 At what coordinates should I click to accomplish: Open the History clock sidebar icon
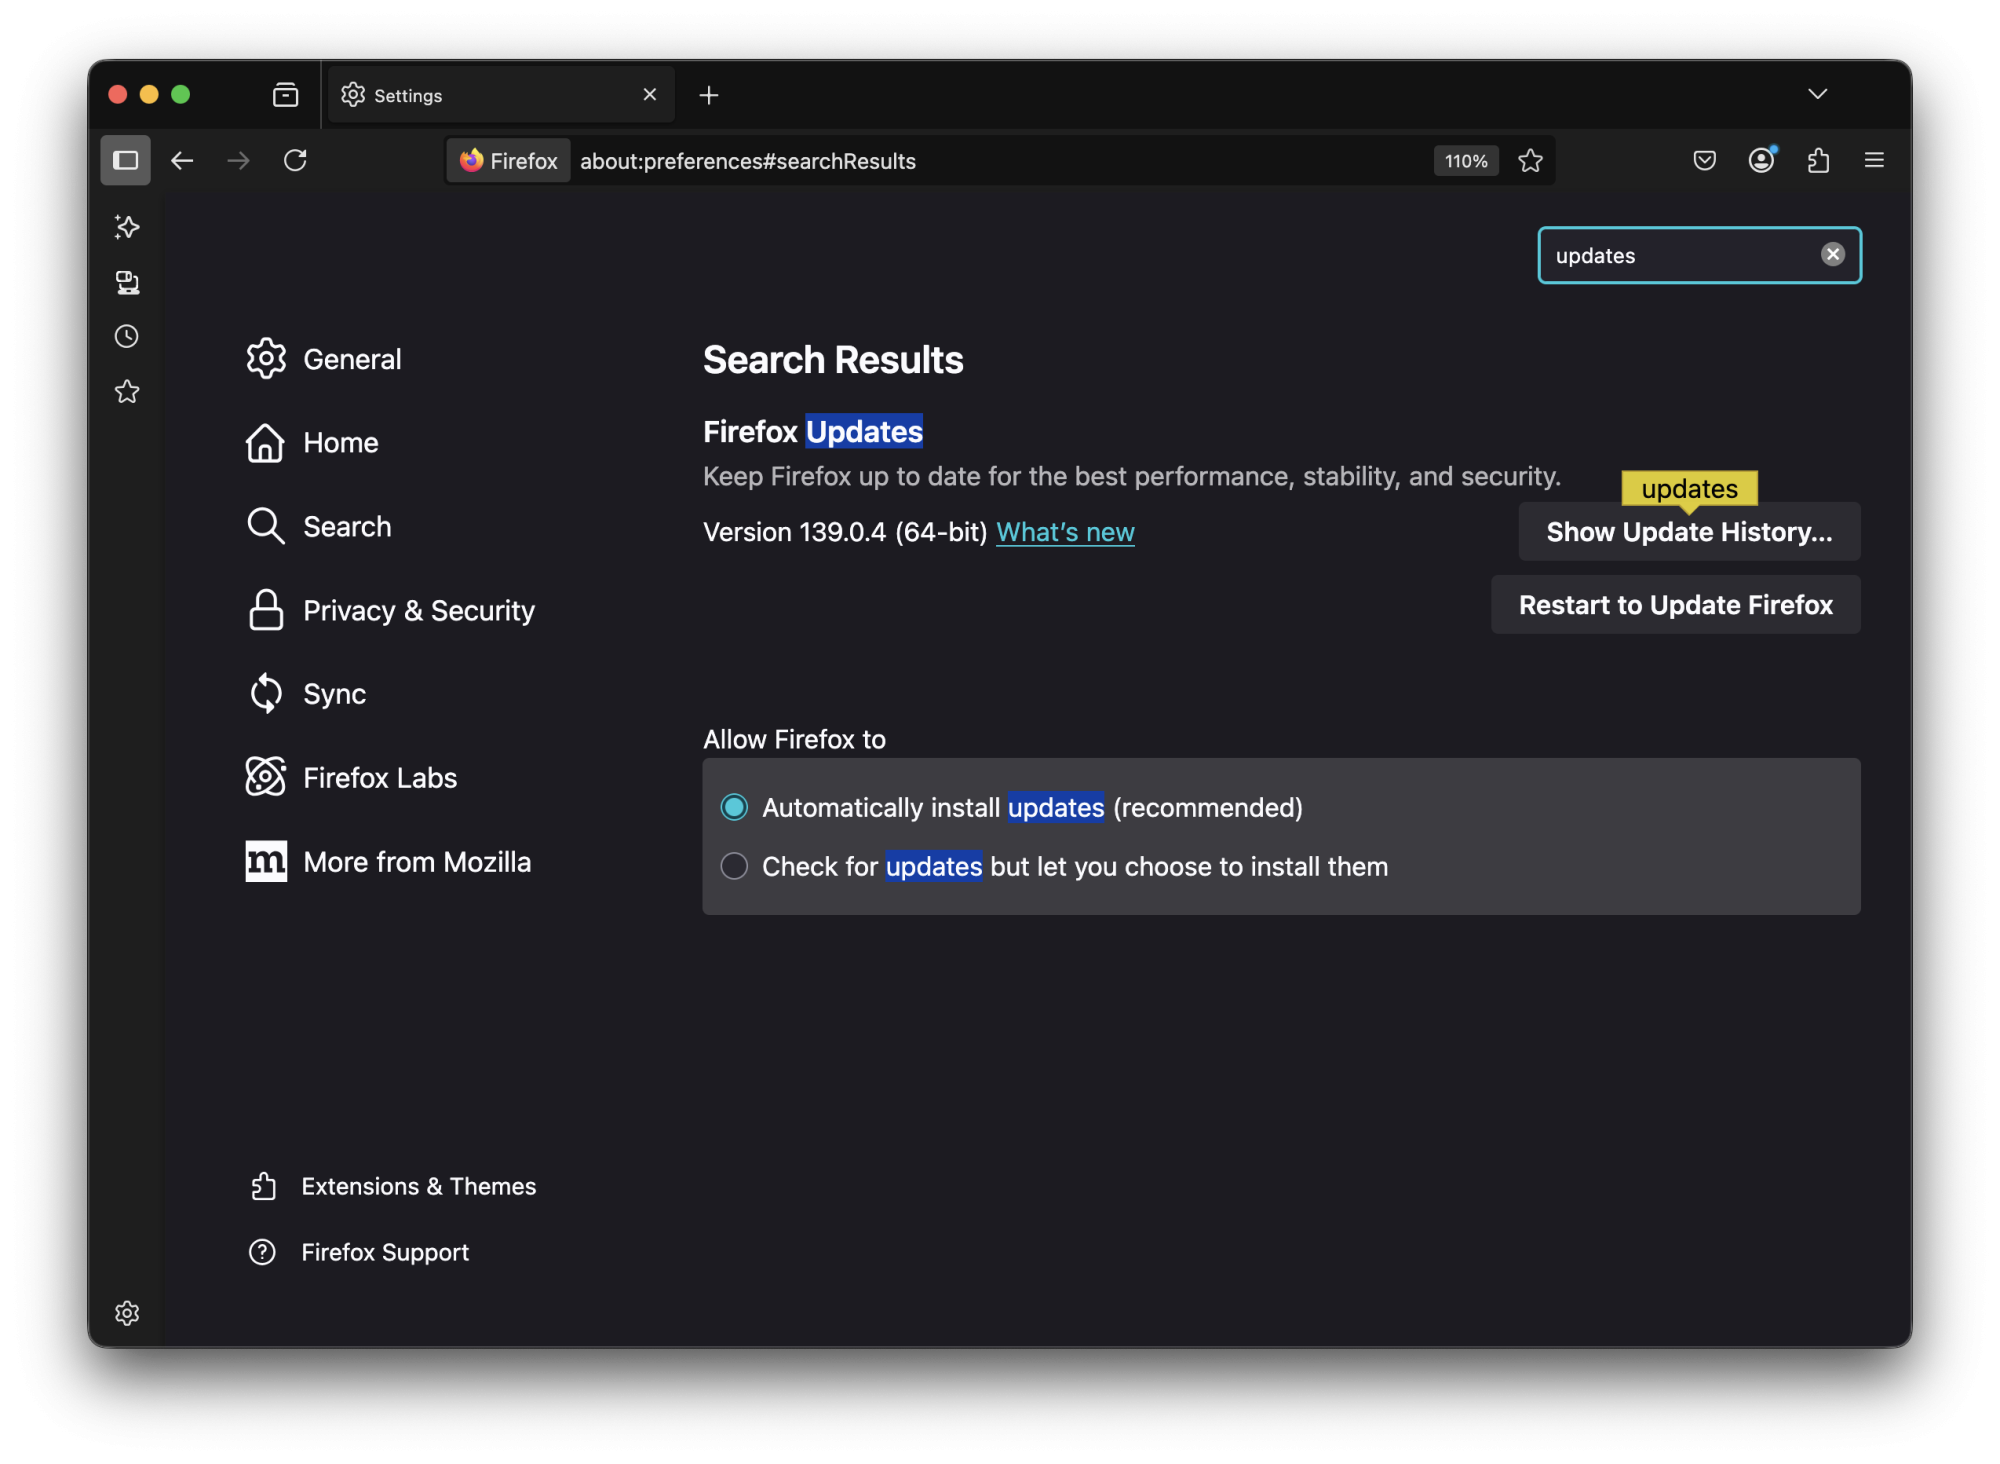click(x=127, y=336)
